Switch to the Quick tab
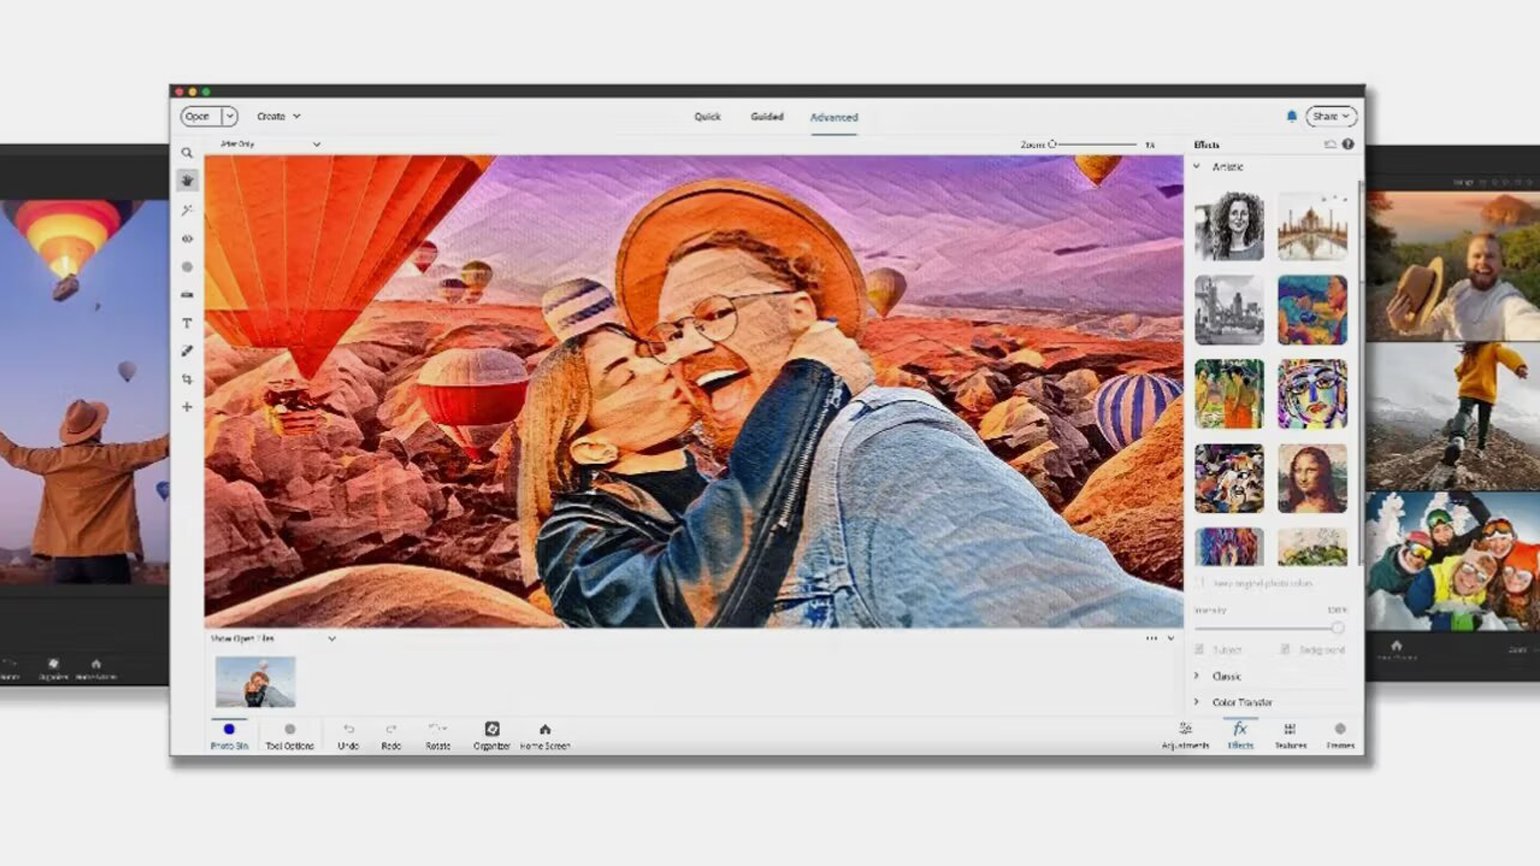The image size is (1540, 866). point(707,117)
